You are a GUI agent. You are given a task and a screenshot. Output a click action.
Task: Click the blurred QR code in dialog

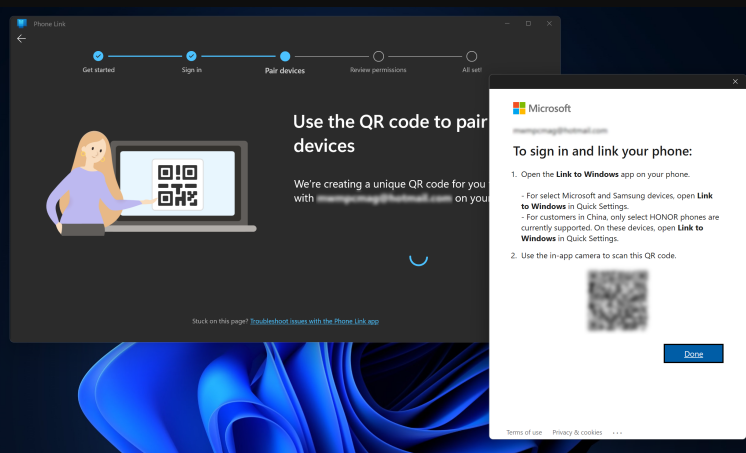coord(618,301)
